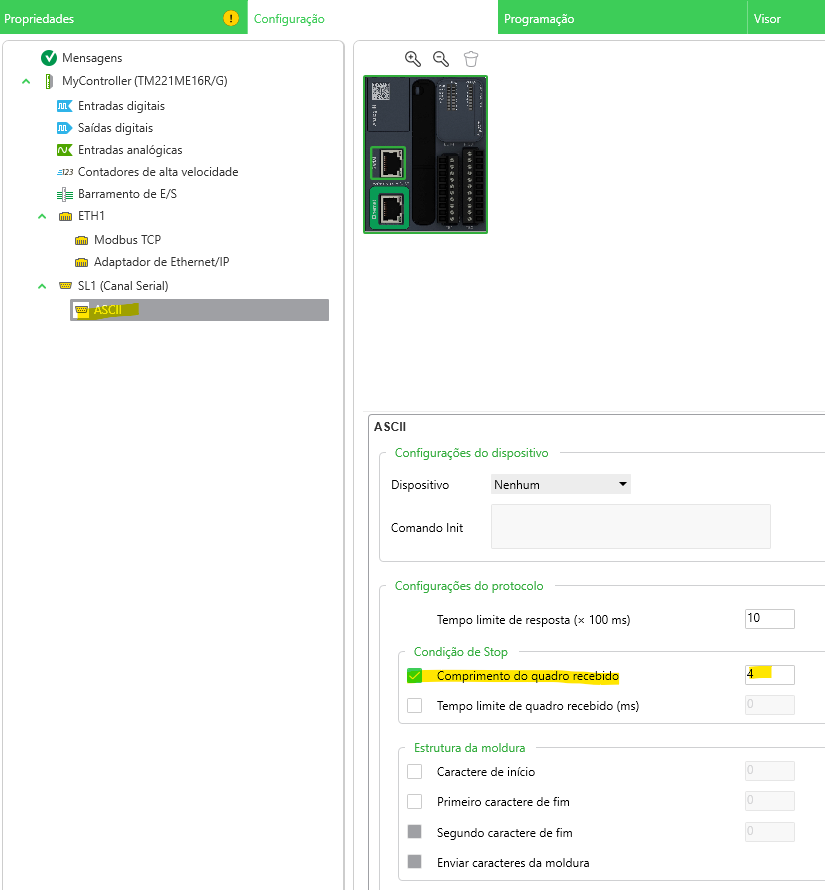
Task: Click the ETH1 port icon
Action: 65,216
